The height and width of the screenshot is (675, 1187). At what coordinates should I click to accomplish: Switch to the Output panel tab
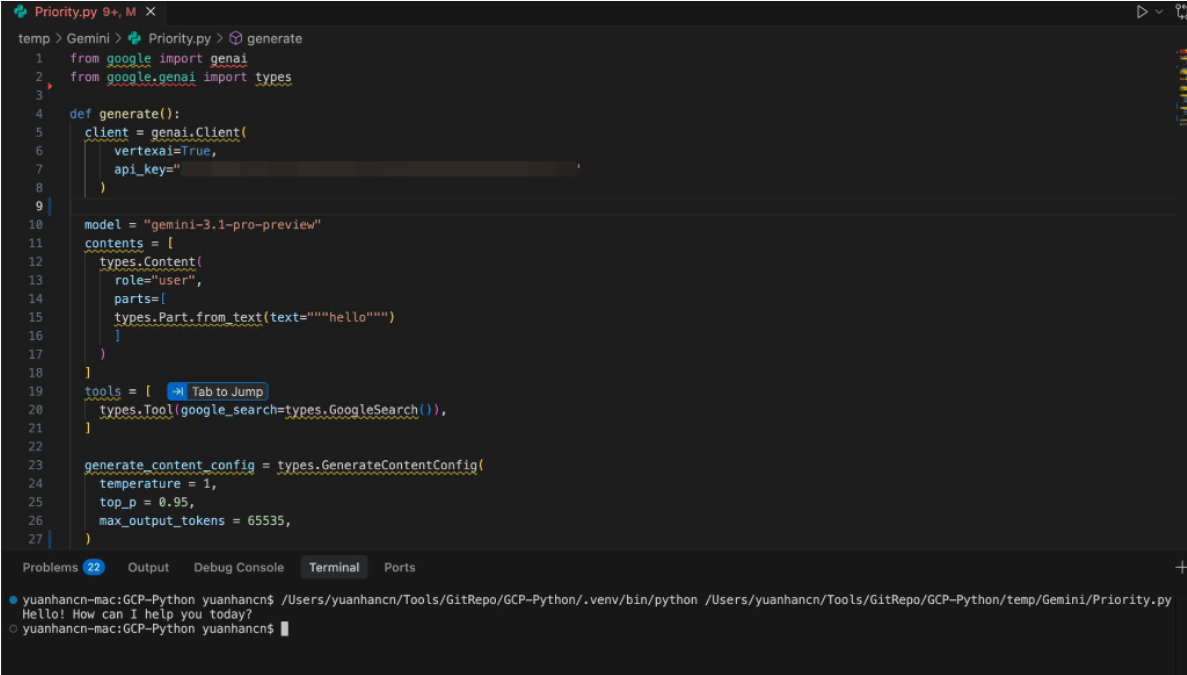148,568
